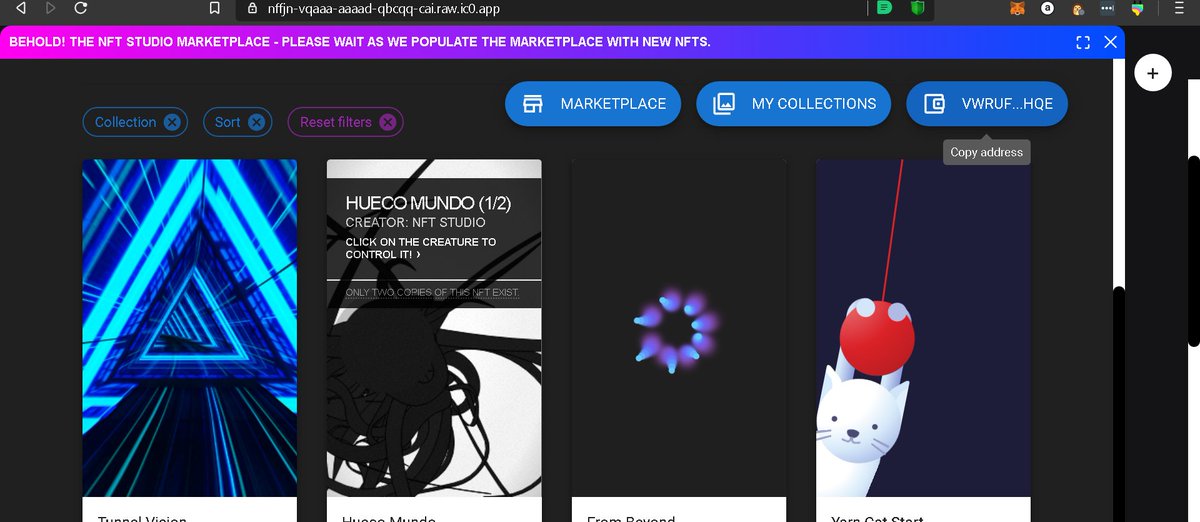This screenshot has height=522, width=1200.
Task: Click the white plus circle button
Action: pyautogui.click(x=1153, y=73)
